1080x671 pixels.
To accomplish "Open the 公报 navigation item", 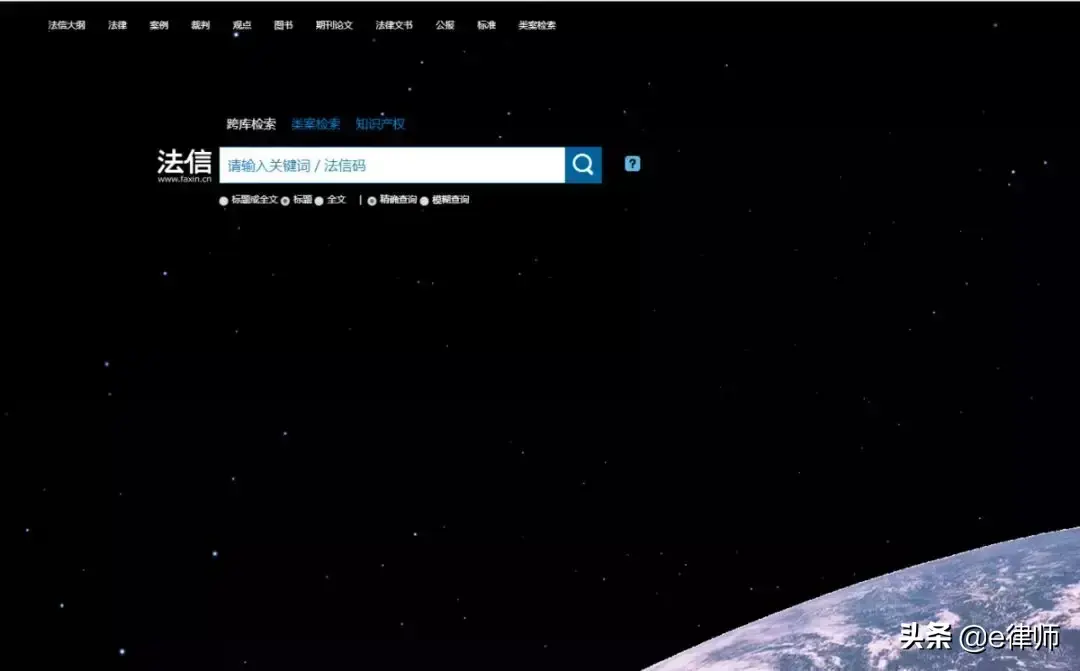I will (x=445, y=25).
